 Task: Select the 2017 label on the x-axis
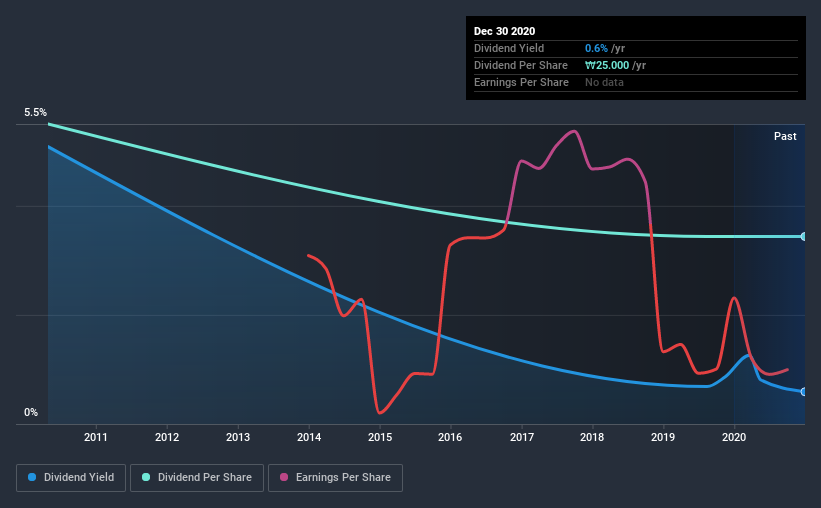click(x=522, y=437)
